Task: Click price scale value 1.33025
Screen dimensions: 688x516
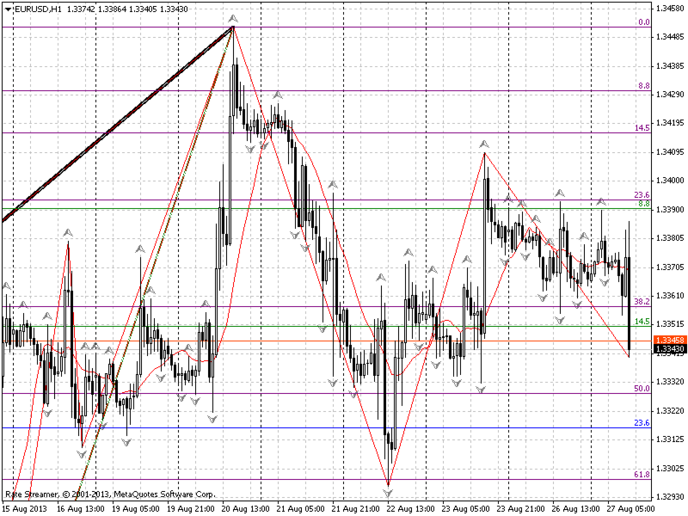Action: pyautogui.click(x=670, y=468)
